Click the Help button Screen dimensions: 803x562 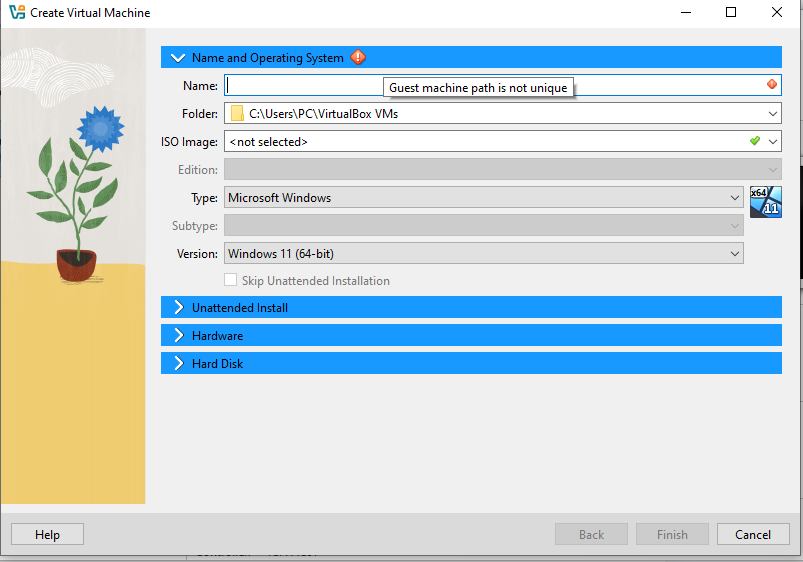[x=47, y=535]
